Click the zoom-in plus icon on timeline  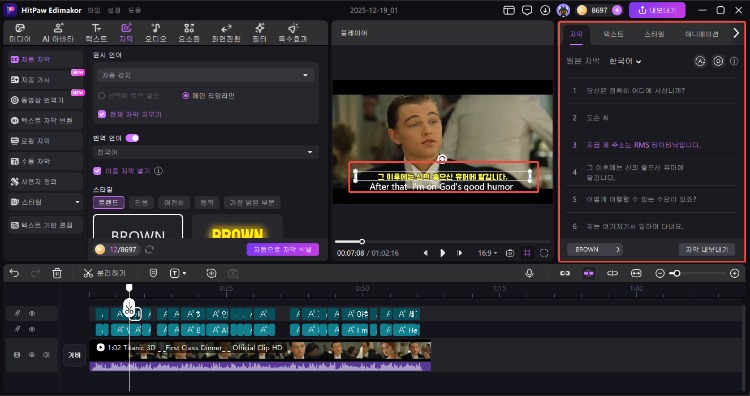tap(735, 273)
